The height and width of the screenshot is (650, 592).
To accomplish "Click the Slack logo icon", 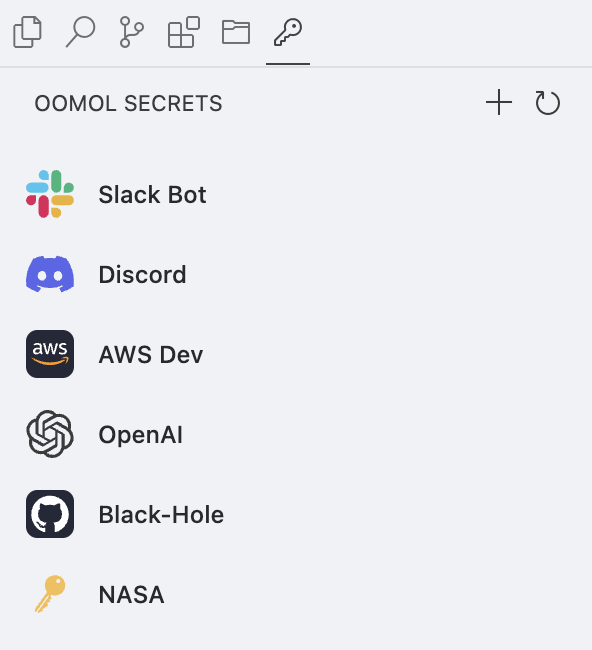I will click(x=50, y=194).
